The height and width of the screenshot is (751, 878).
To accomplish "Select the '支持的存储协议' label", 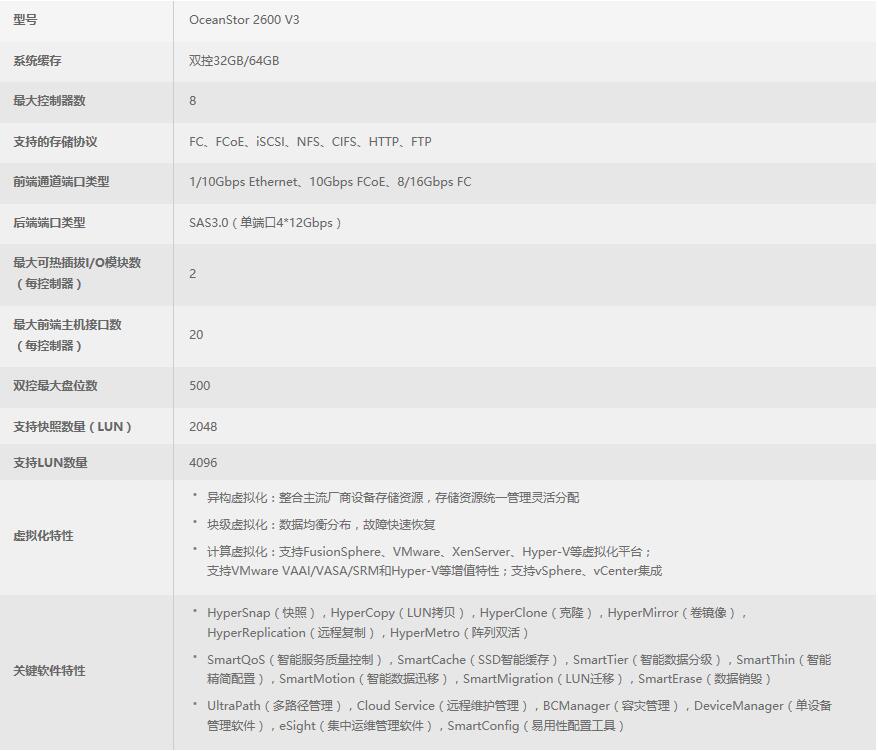I will [x=55, y=142].
